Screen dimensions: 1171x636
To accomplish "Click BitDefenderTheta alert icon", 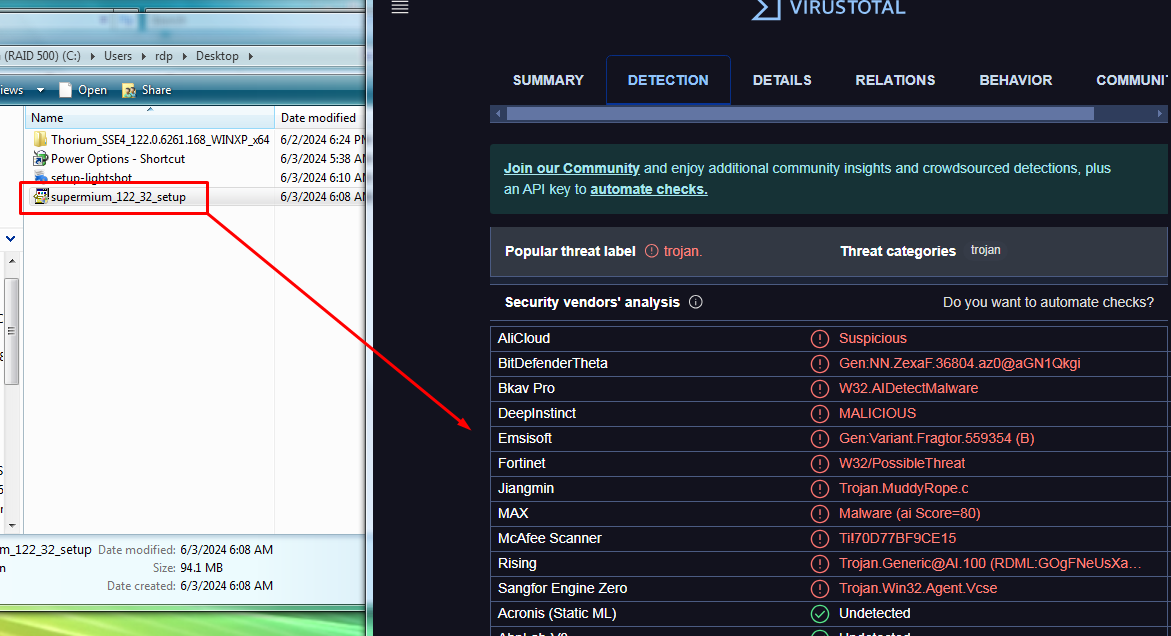I will tap(819, 364).
